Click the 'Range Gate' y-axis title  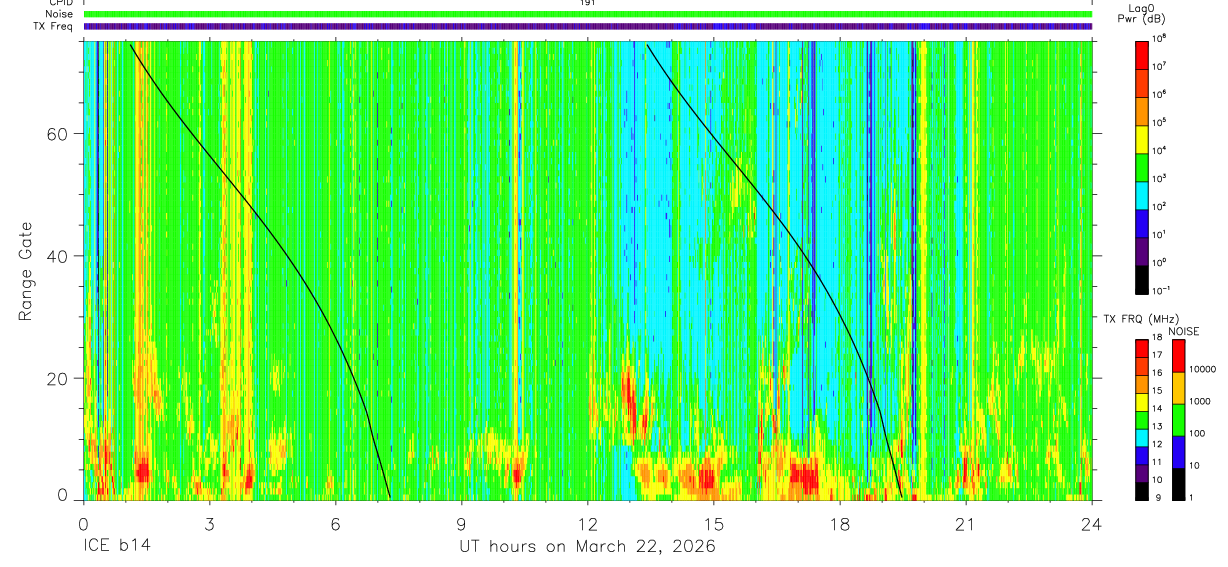point(25,272)
